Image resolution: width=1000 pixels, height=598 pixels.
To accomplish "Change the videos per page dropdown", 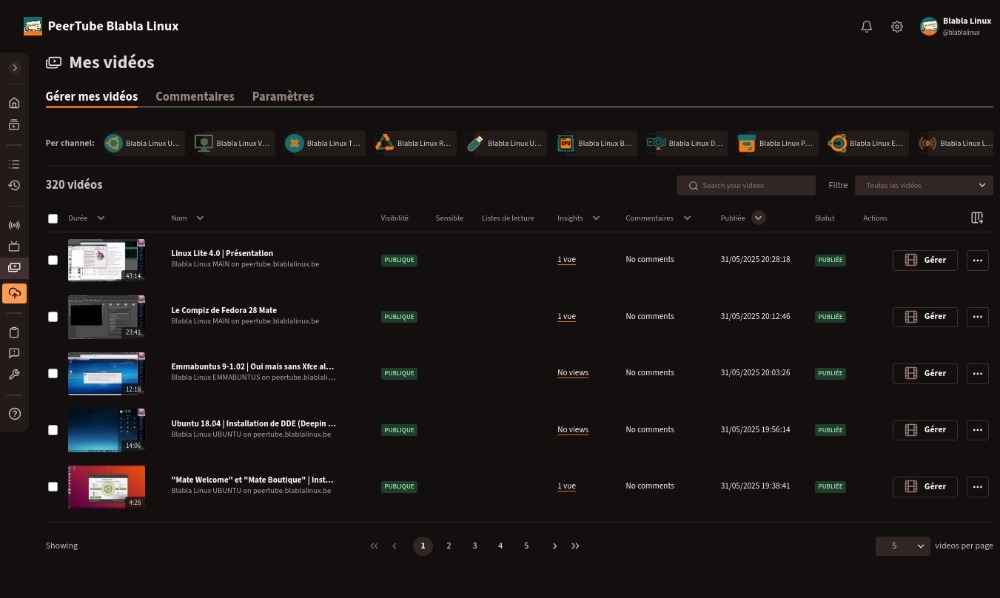I will click(902, 546).
